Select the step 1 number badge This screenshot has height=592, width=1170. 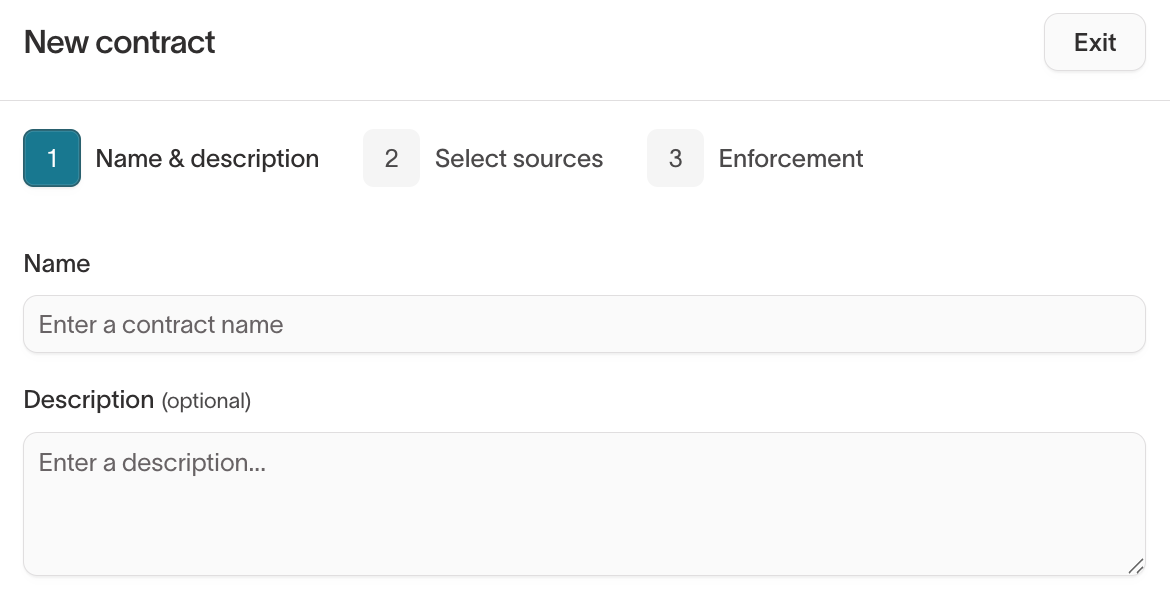coord(52,158)
